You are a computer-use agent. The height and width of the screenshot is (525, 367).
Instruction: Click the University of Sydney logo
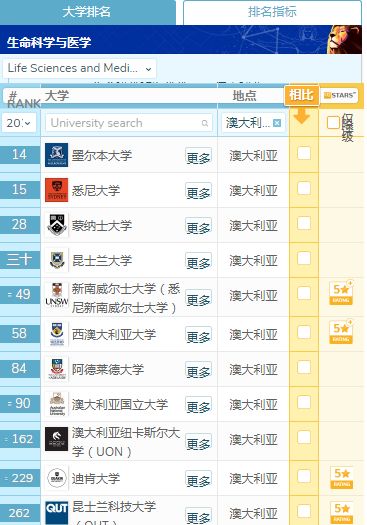[x=57, y=190]
